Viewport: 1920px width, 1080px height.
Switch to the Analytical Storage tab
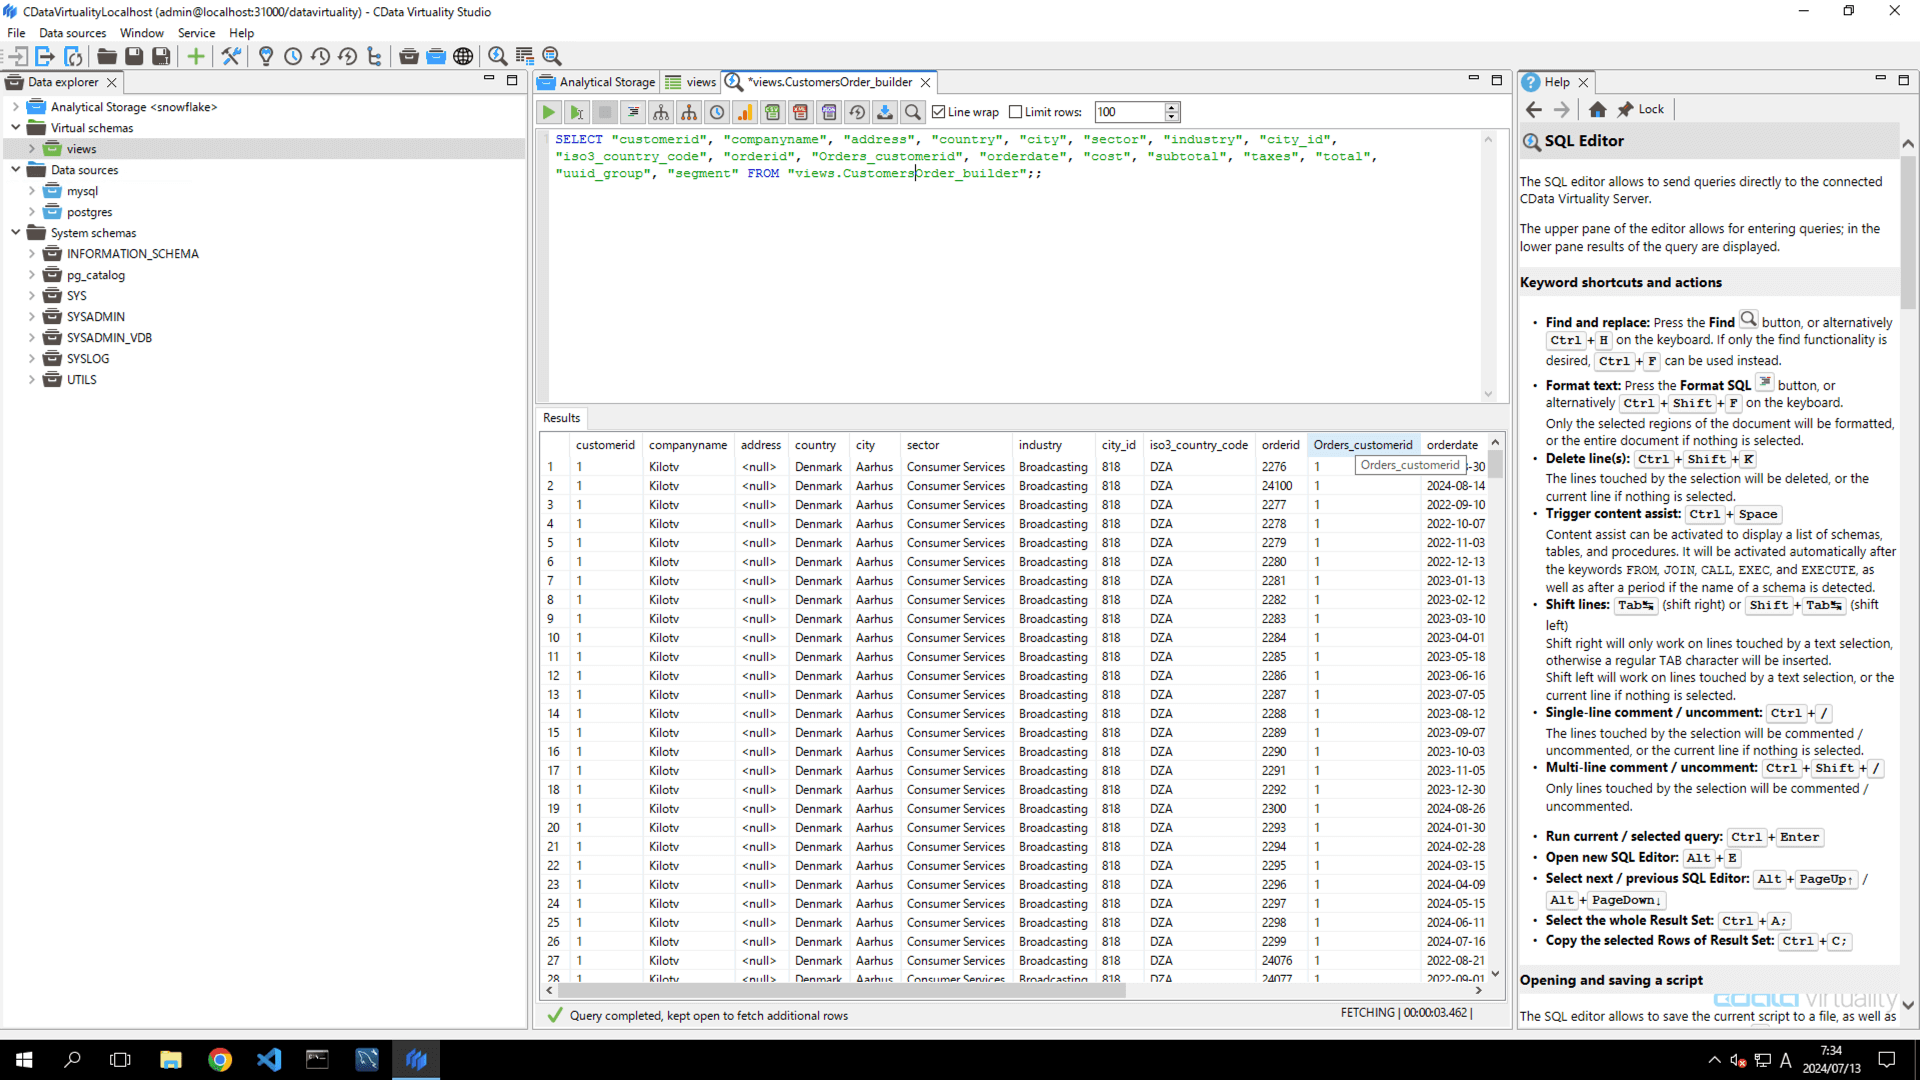click(604, 82)
